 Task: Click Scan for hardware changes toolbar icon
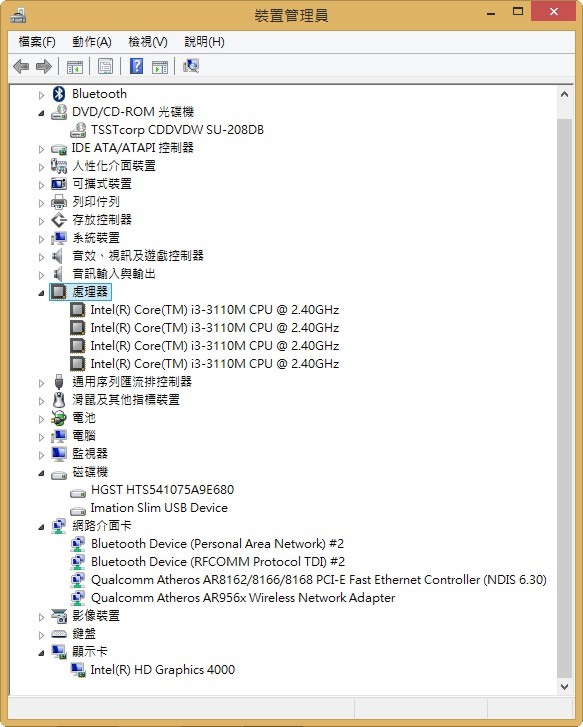tap(191, 66)
